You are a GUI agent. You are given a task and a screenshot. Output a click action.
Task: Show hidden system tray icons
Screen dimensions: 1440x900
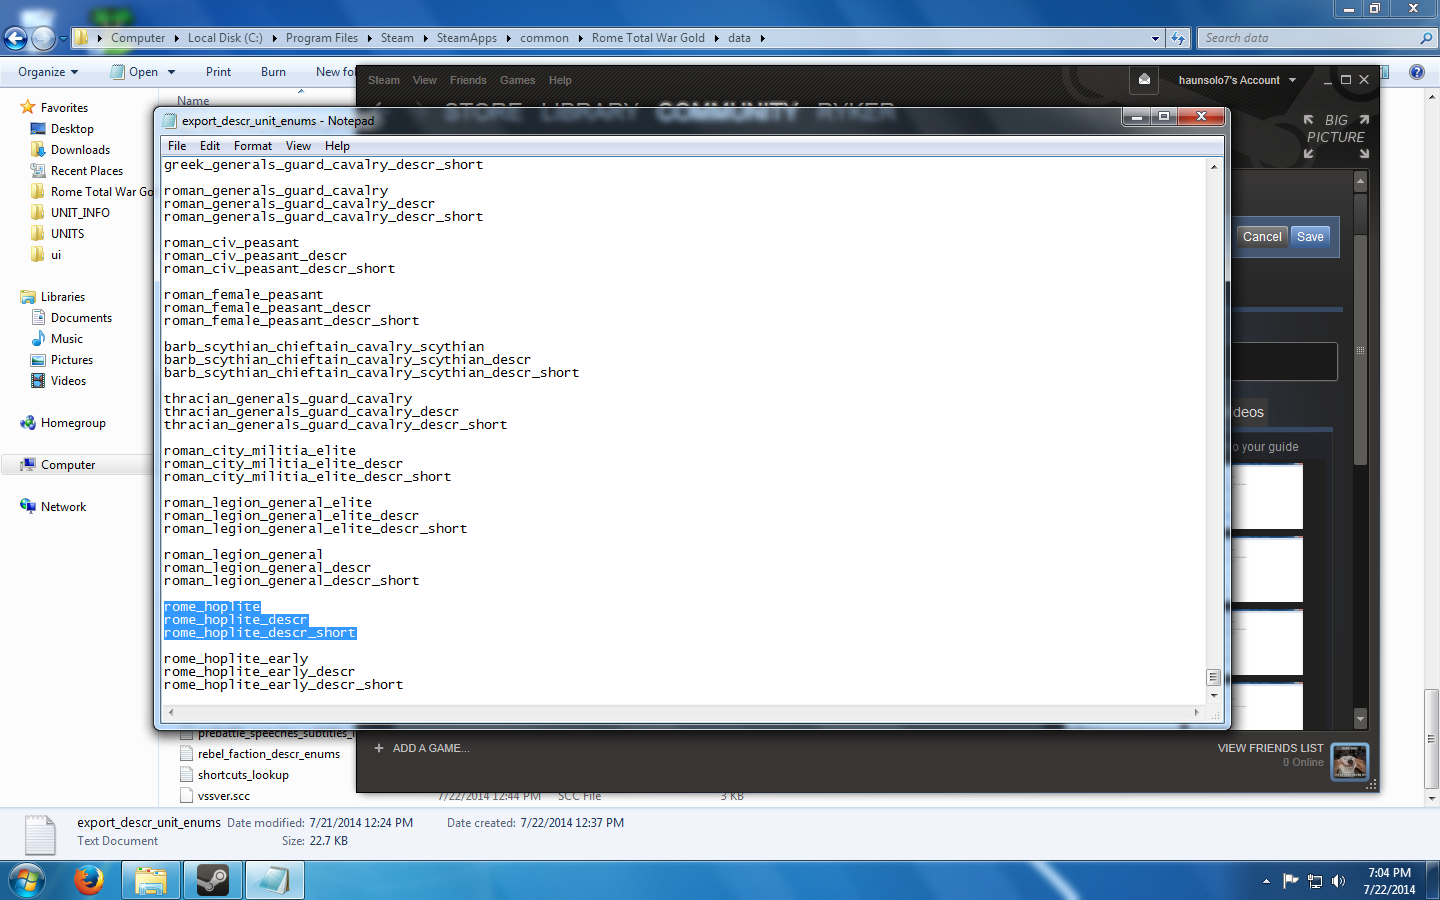tap(1266, 881)
